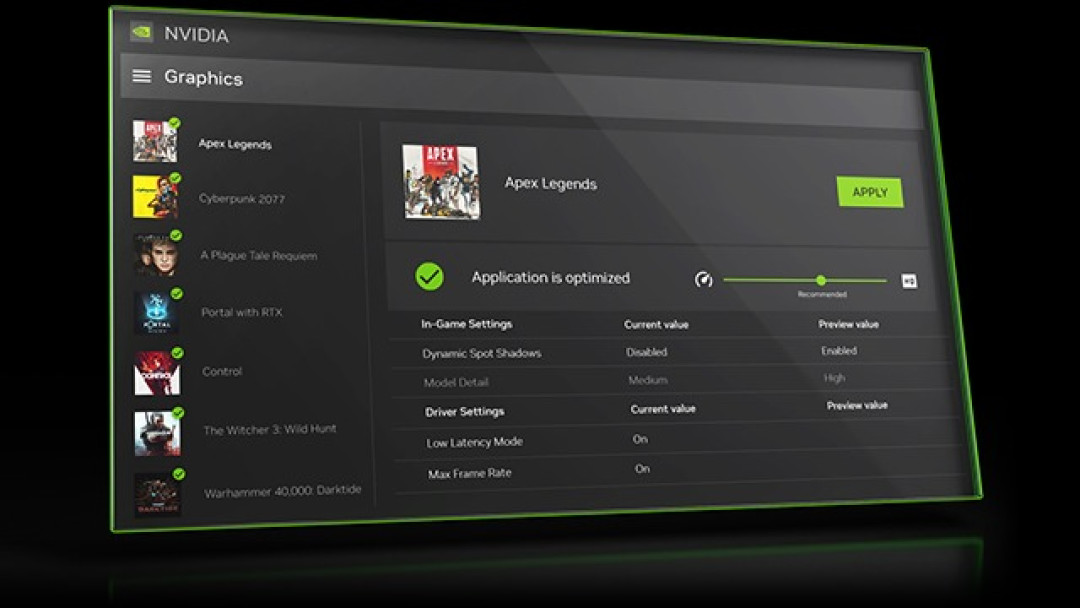Click Apex Legends optimized check badge

175,123
